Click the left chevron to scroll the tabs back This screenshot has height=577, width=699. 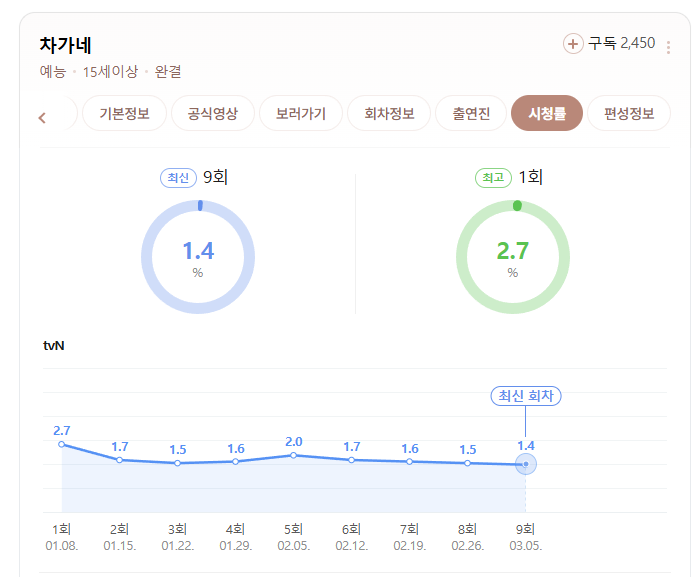click(42, 118)
